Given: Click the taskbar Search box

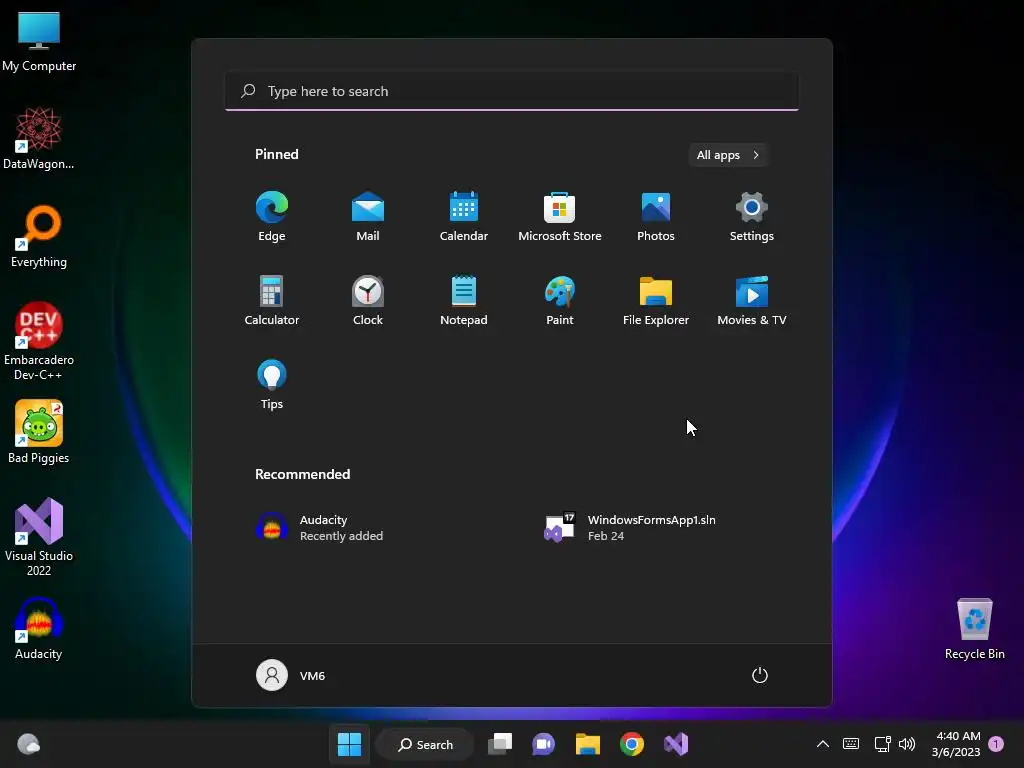Looking at the screenshot, I should pyautogui.click(x=425, y=744).
